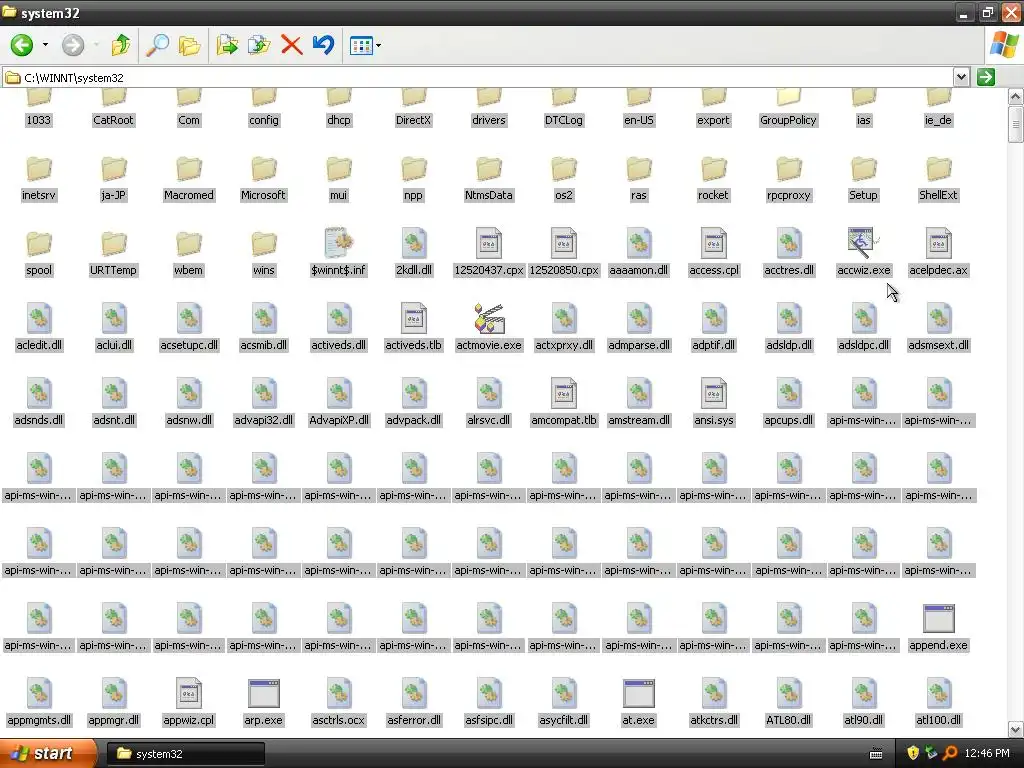Select the ShellExt folder
The image size is (1024, 768).
point(938,178)
